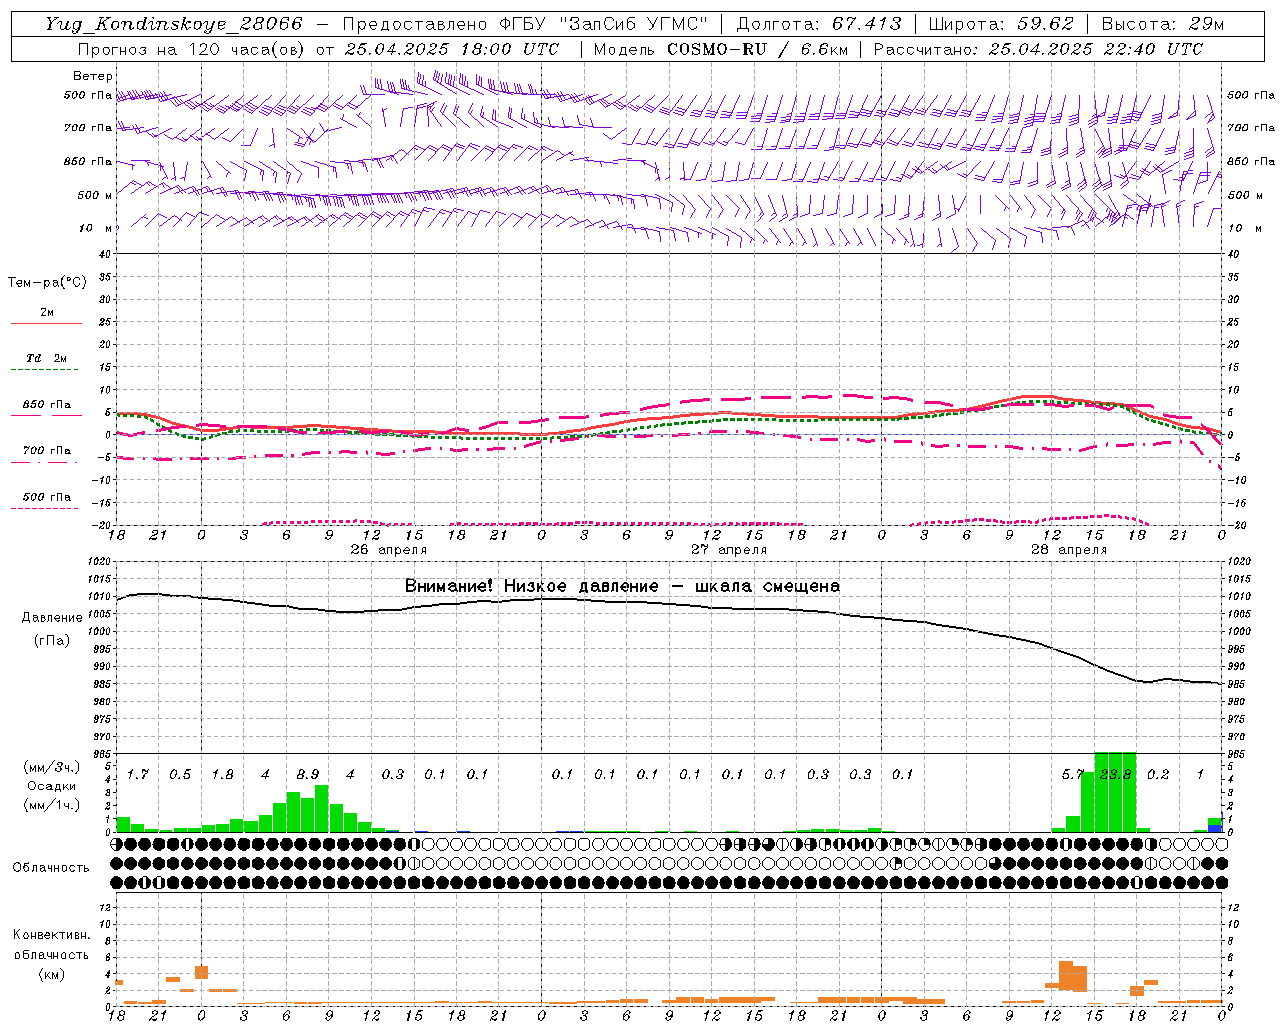The image size is (1280, 1024).
Task: Click the 'Широта: 59.62' latitude value
Action: 1001,24
